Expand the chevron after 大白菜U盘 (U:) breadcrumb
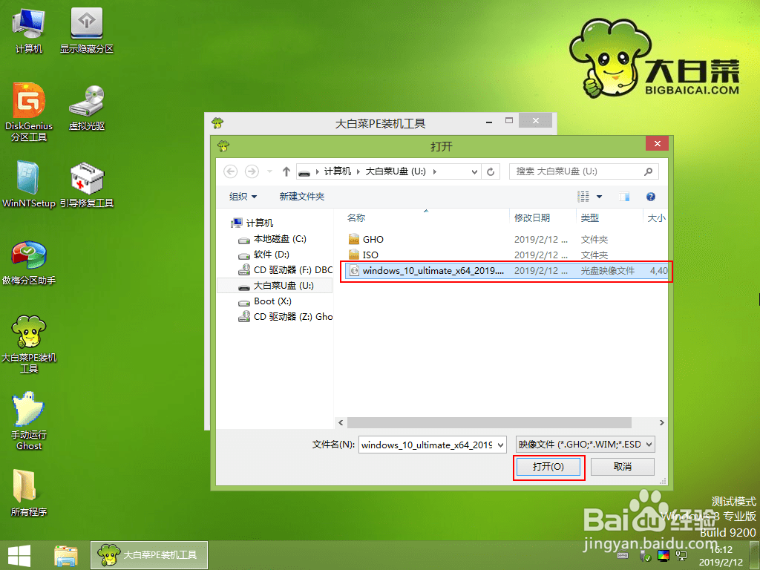 435,172
